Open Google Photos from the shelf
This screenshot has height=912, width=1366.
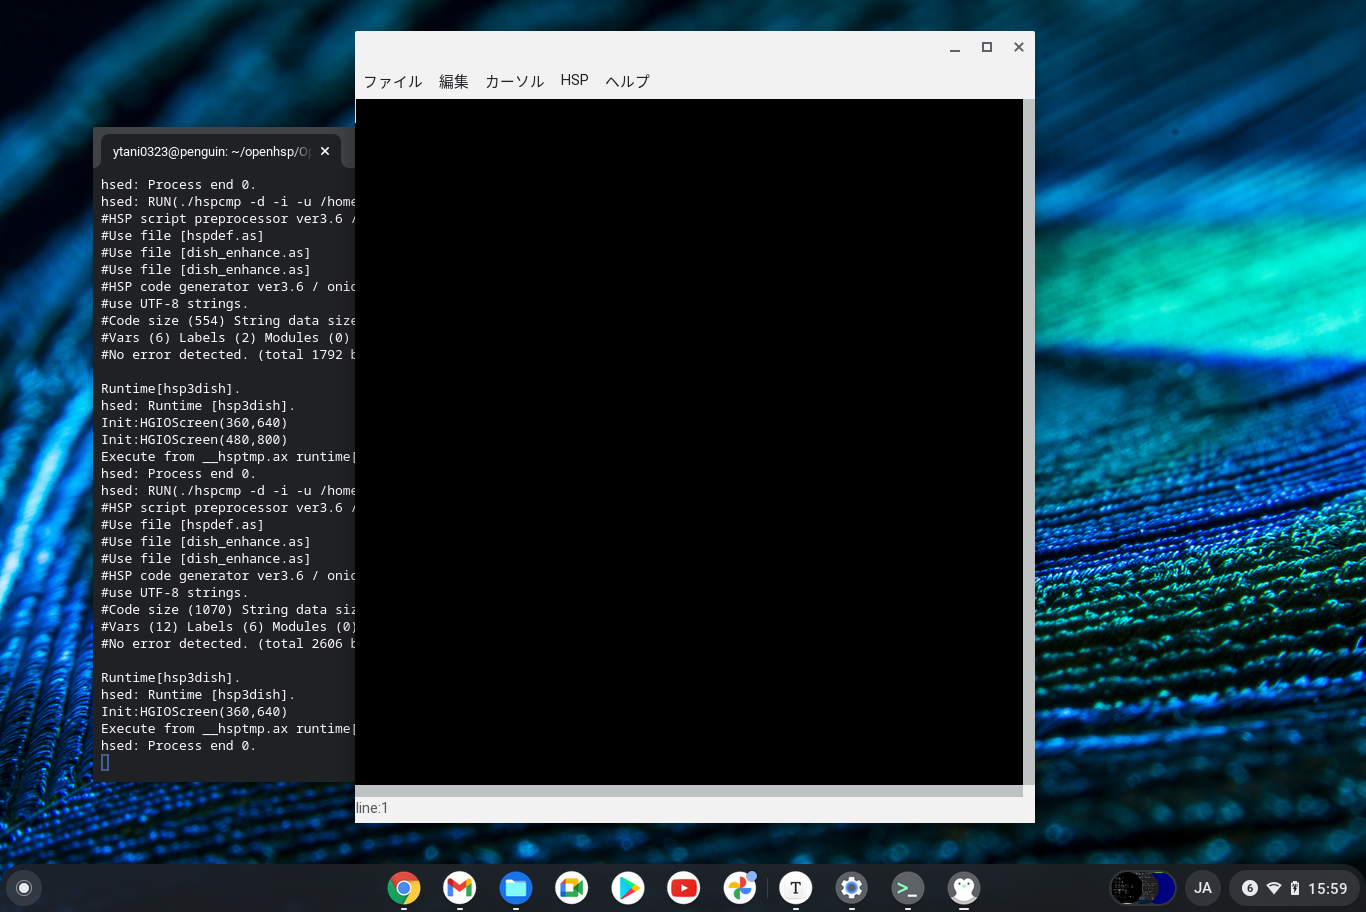coord(740,888)
